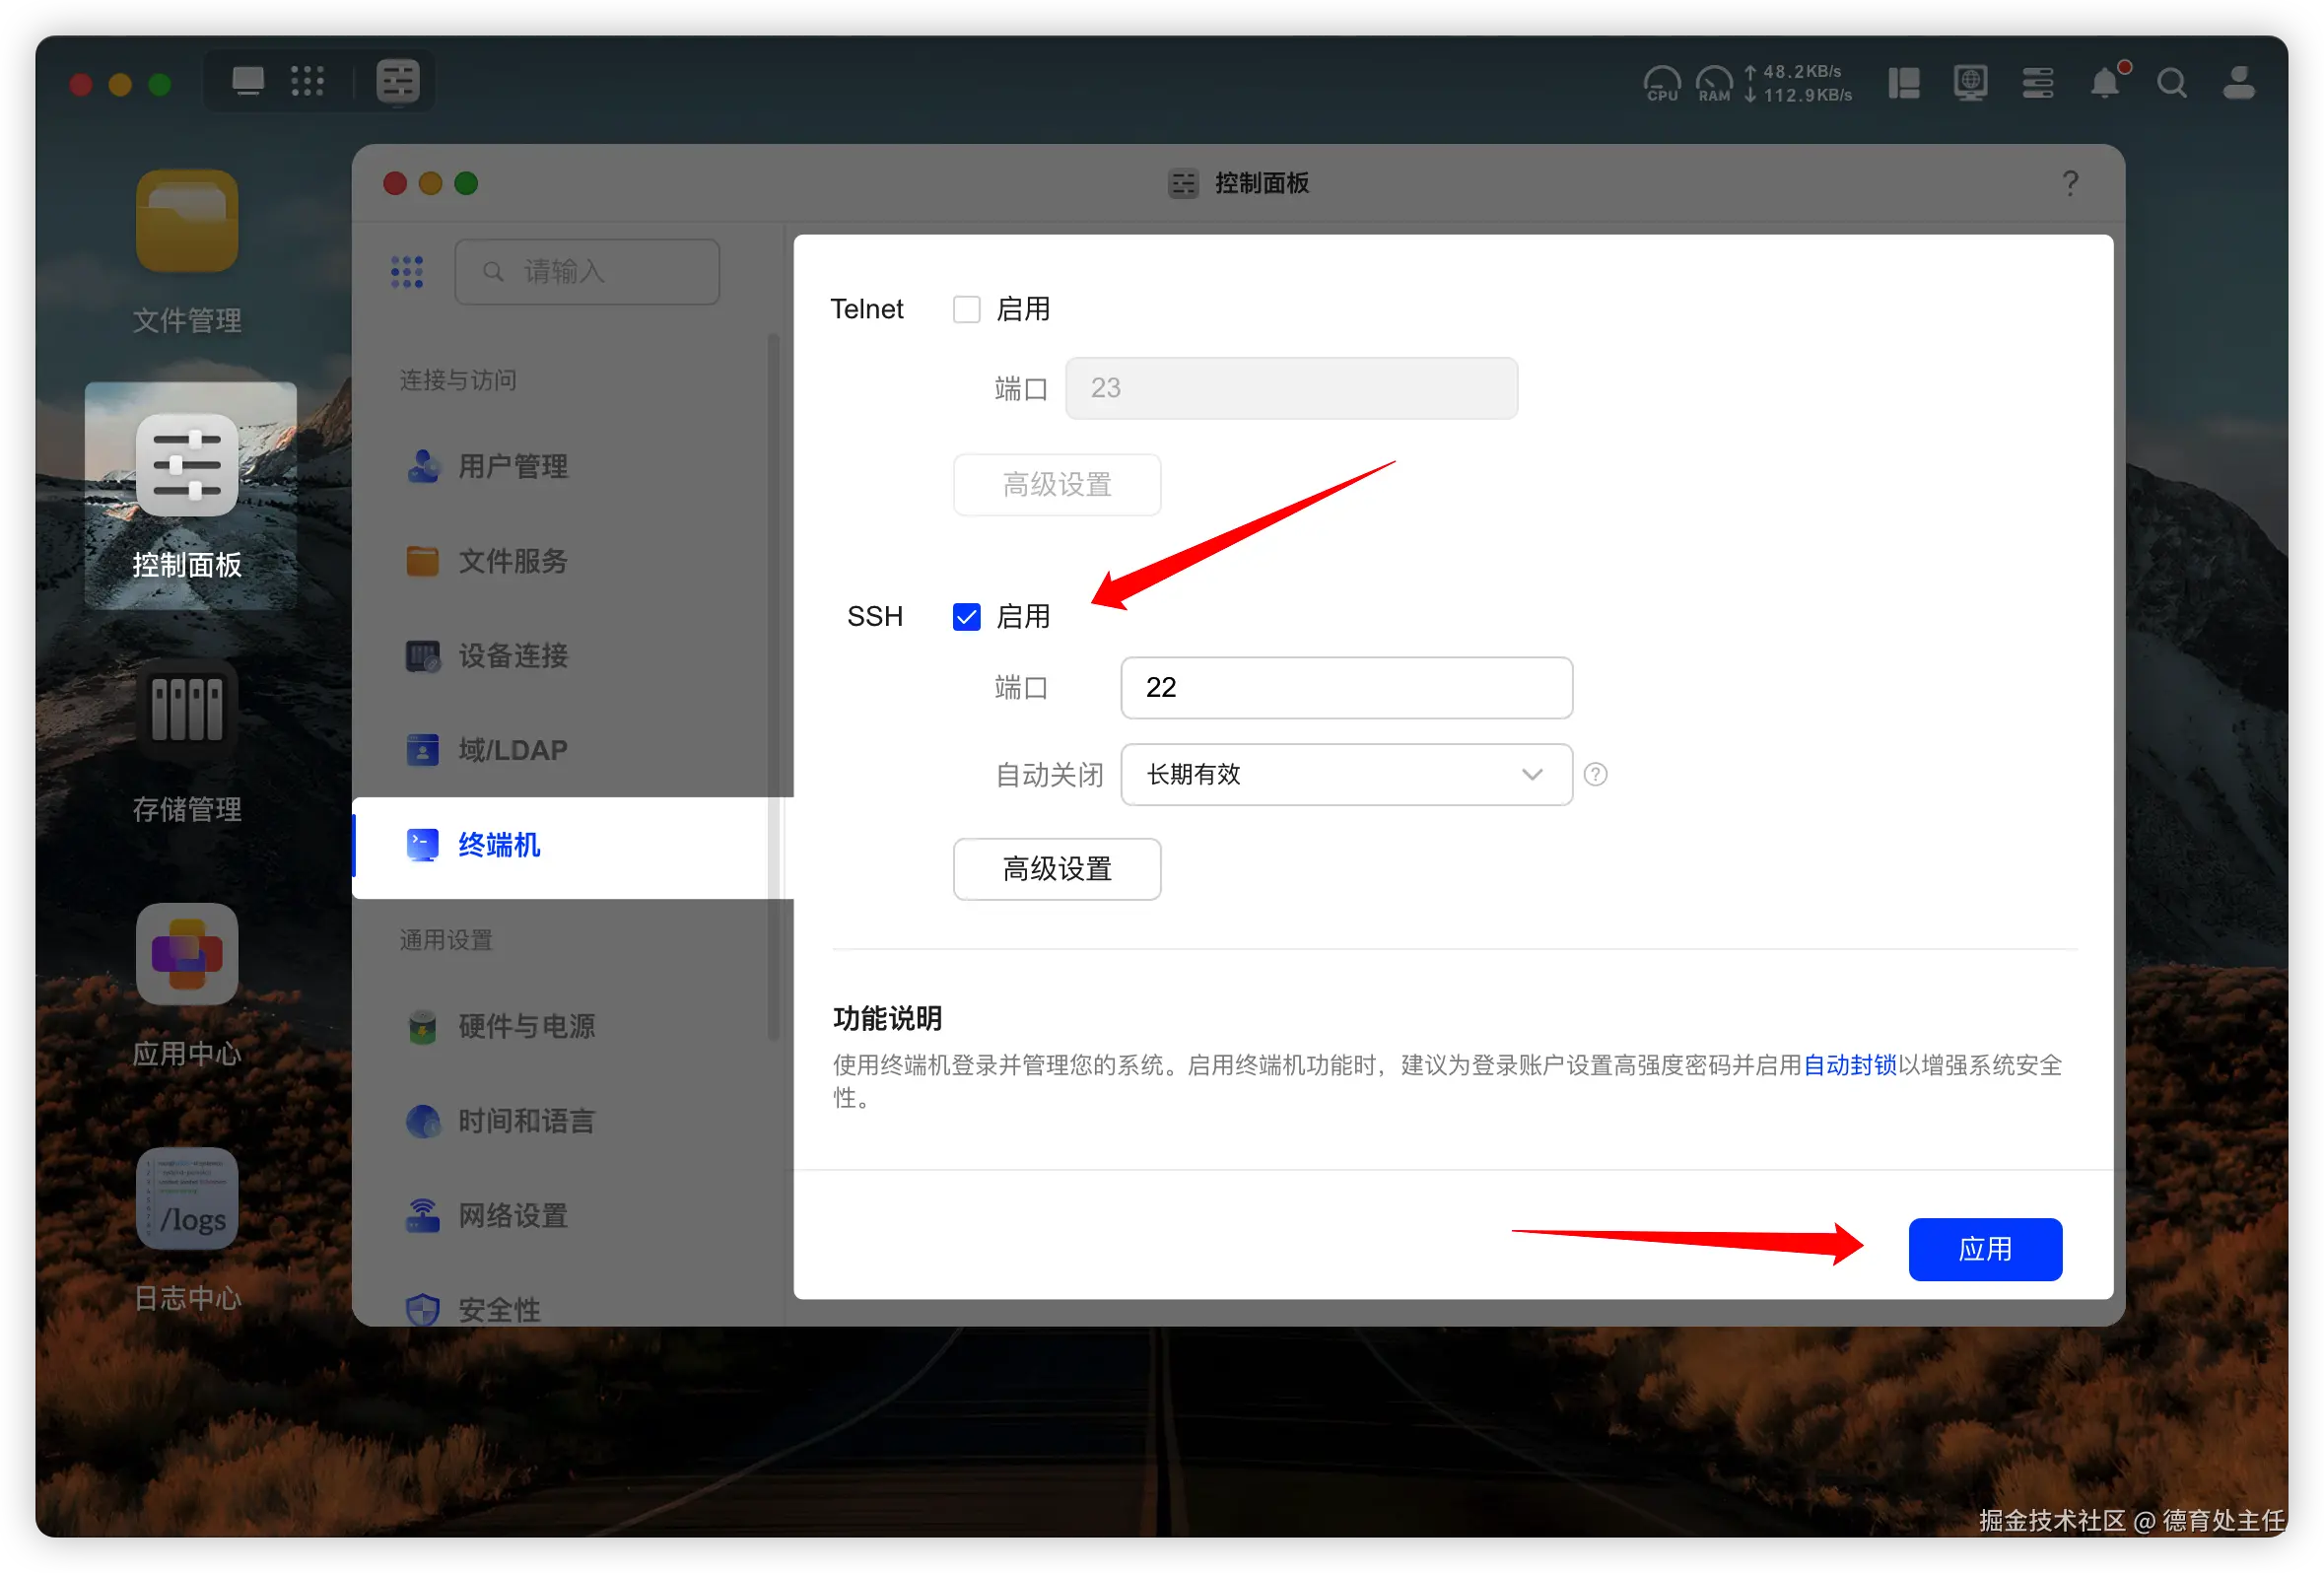The height and width of the screenshot is (1573, 2324).
Task: Open the File Manager desktop icon
Action: click(187, 222)
